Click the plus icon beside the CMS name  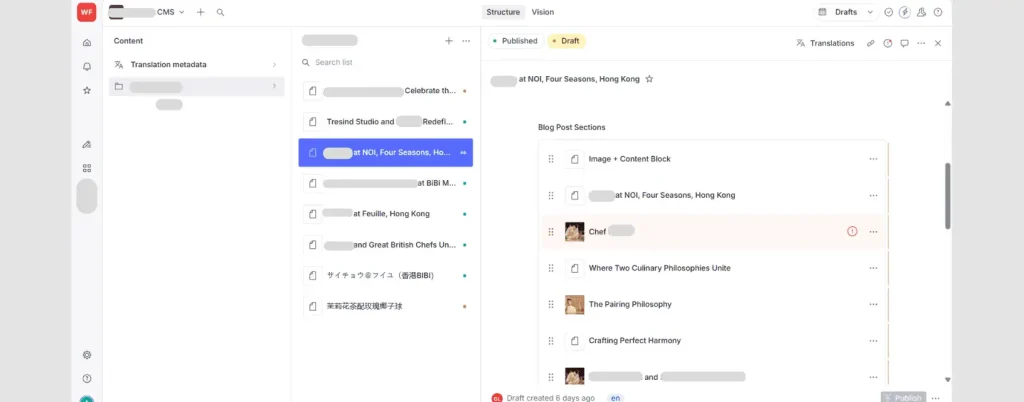coord(200,12)
